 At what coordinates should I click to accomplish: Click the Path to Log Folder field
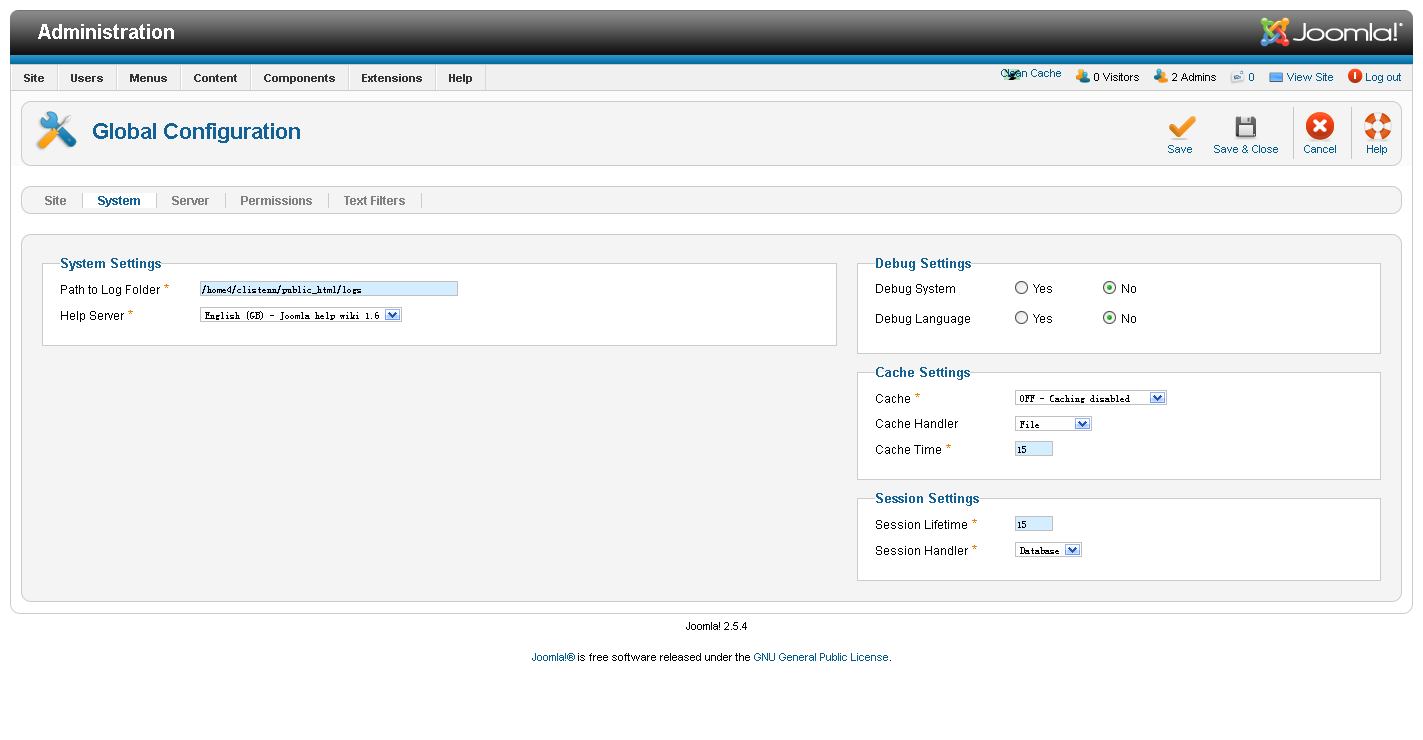328,289
